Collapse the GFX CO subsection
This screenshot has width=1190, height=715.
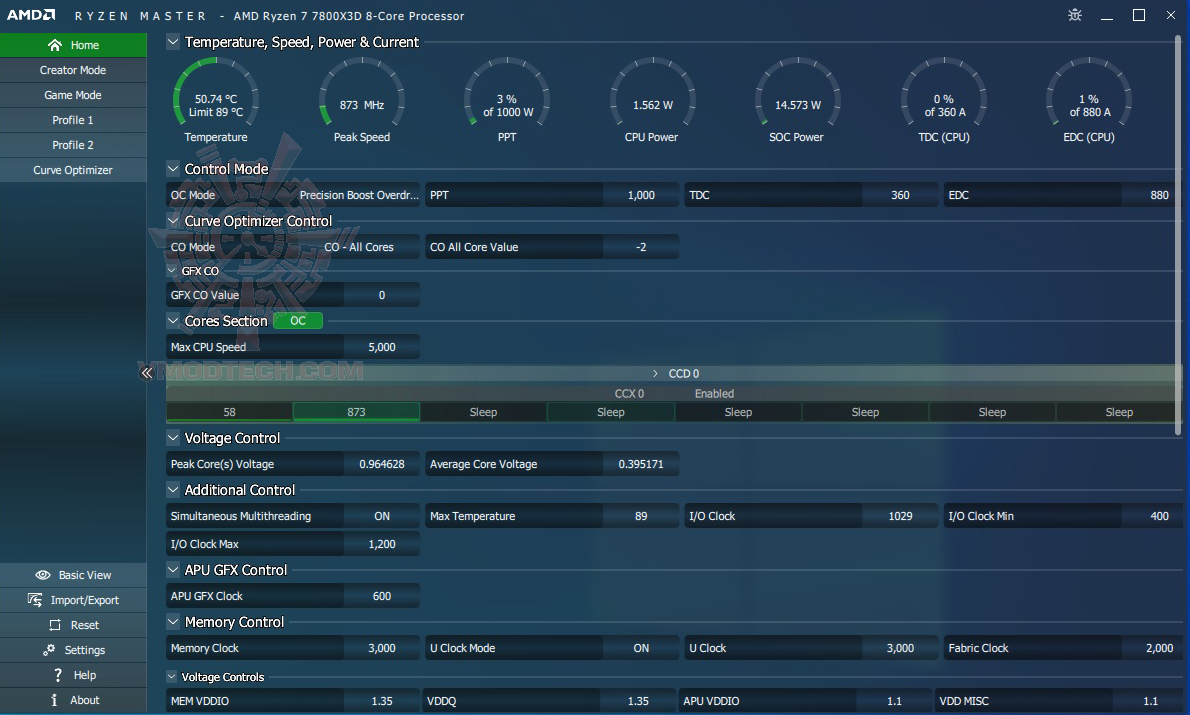[x=172, y=270]
